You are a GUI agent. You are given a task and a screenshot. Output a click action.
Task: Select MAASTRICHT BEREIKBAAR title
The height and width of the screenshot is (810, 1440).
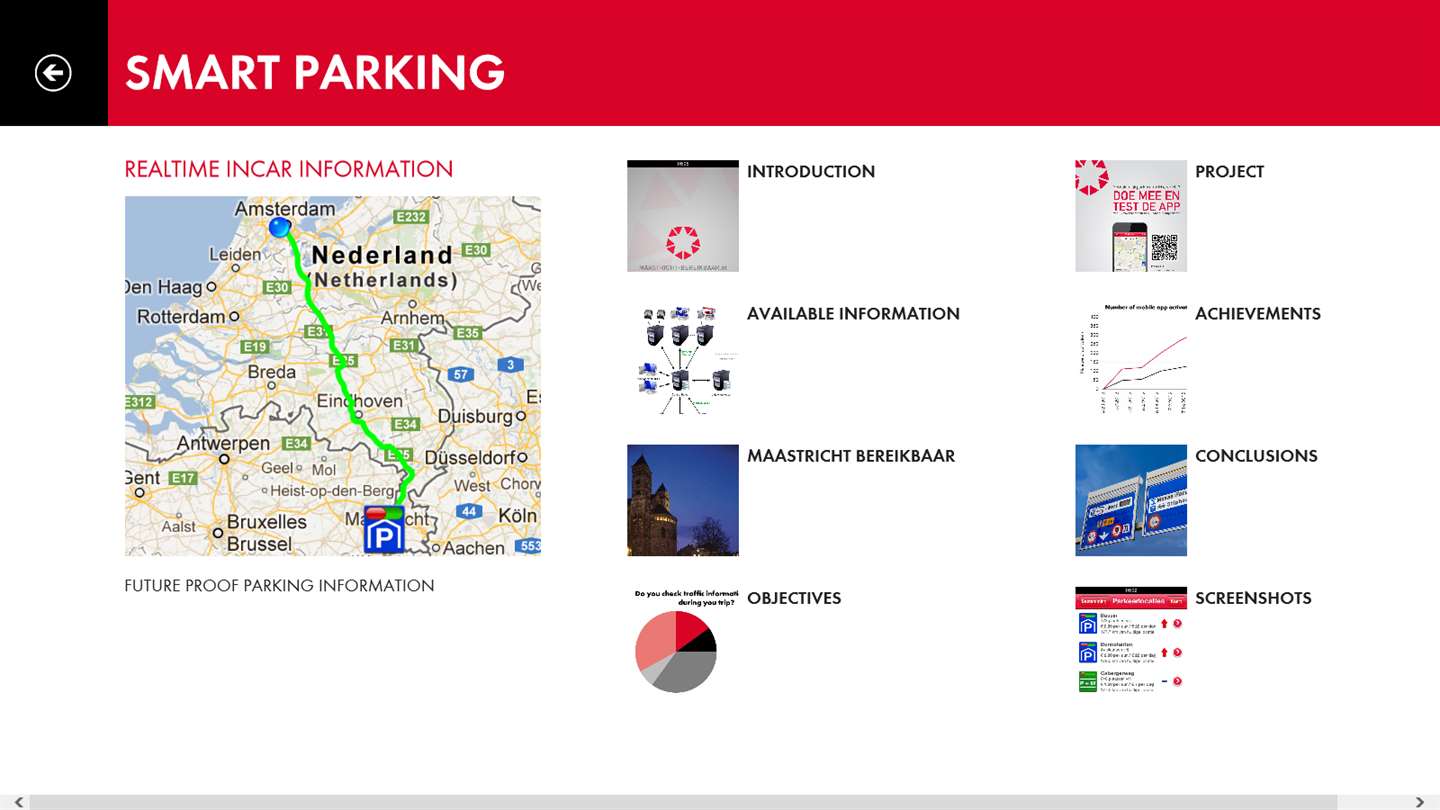coord(851,456)
